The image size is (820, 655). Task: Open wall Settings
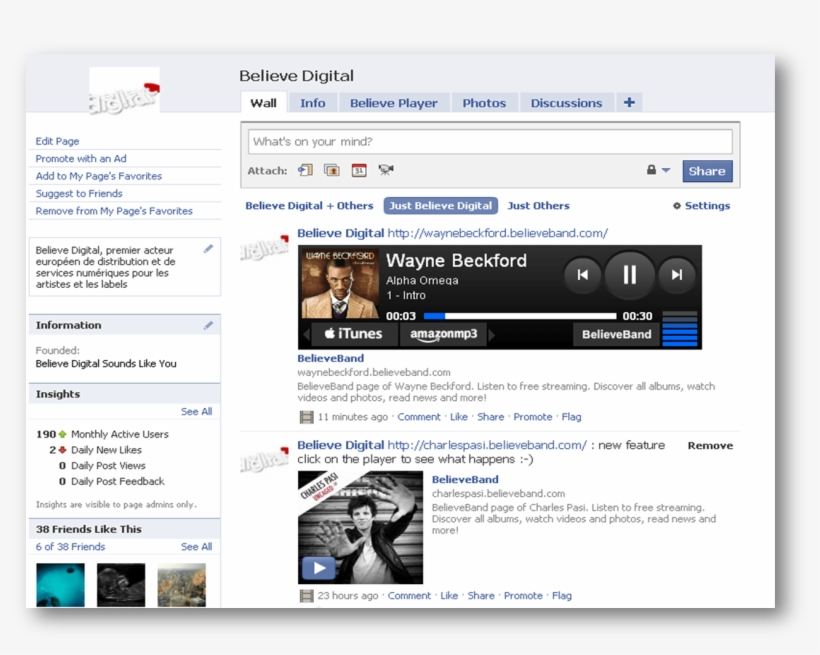point(701,206)
